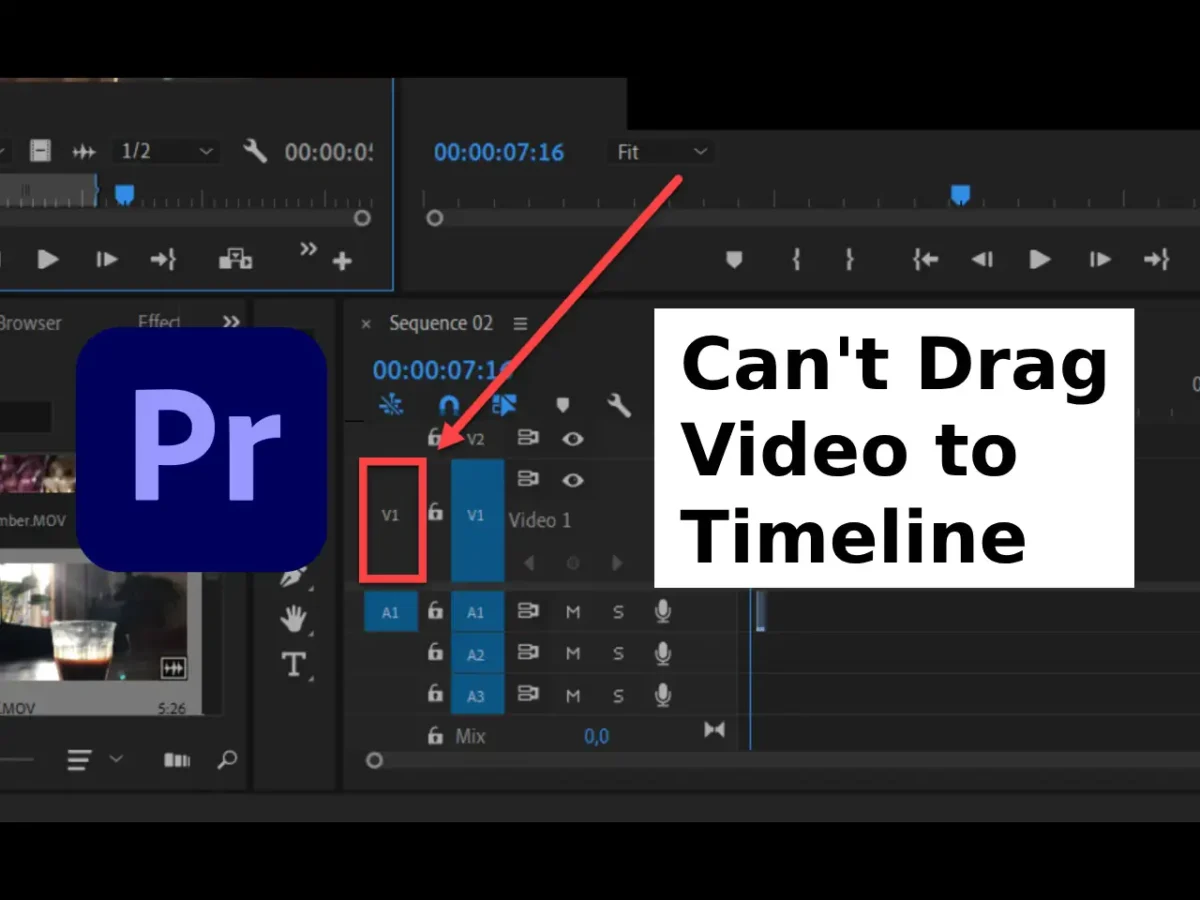Toggle lock on track A2
This screenshot has height=900, width=1200.
tap(435, 652)
